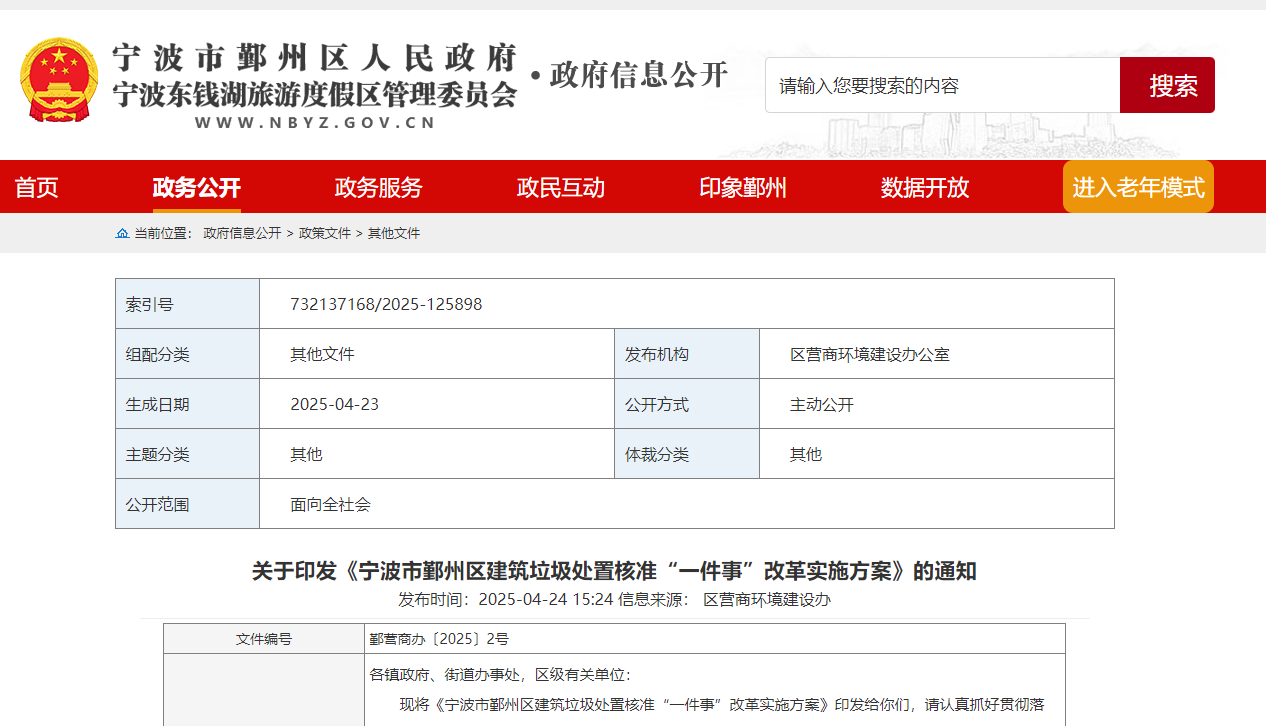The image size is (1266, 726).
Task: Click the 政府信息公开 header text
Action: click(x=638, y=75)
